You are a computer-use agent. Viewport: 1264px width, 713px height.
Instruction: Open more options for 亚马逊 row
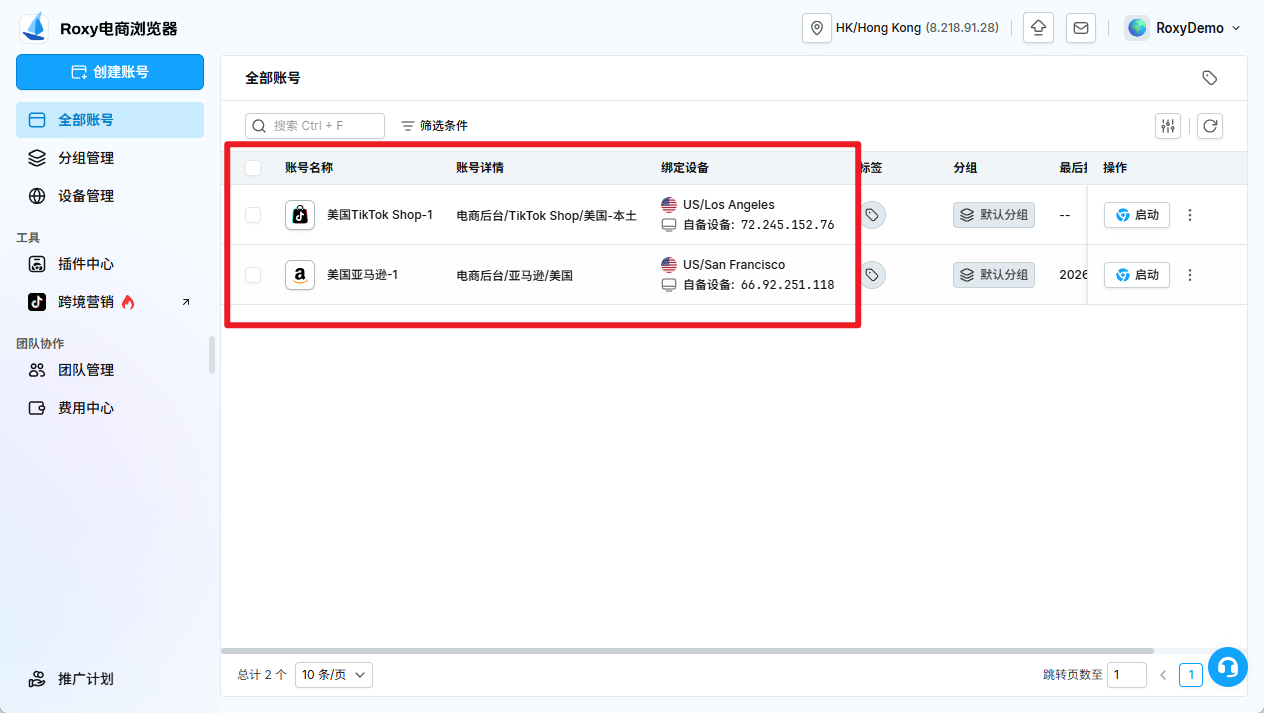[x=1190, y=275]
